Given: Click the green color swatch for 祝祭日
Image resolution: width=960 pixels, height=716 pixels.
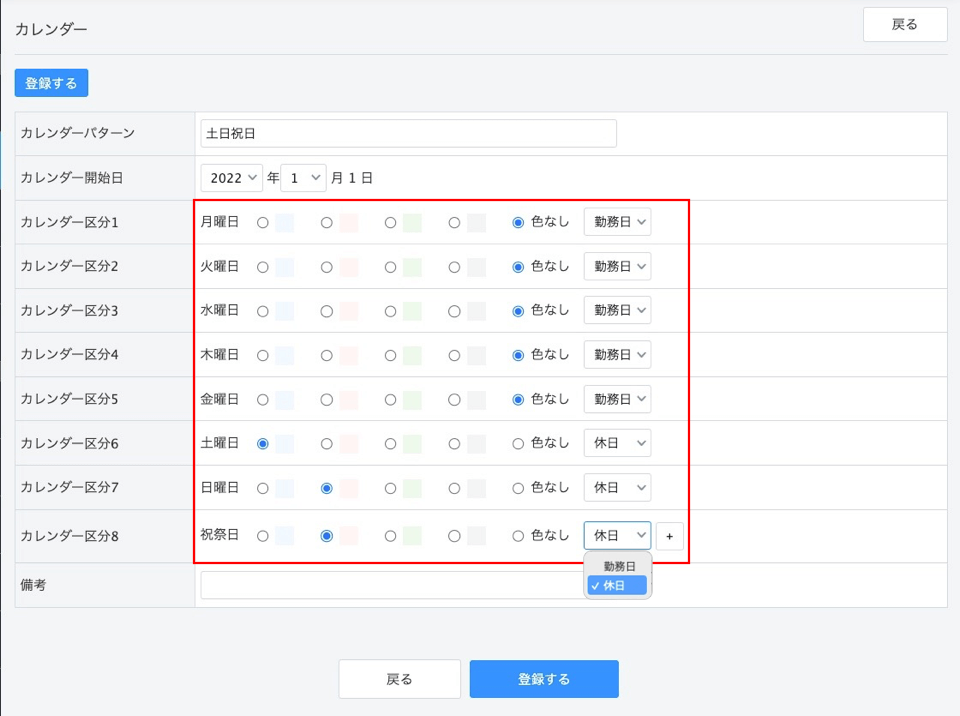Looking at the screenshot, I should 413,536.
